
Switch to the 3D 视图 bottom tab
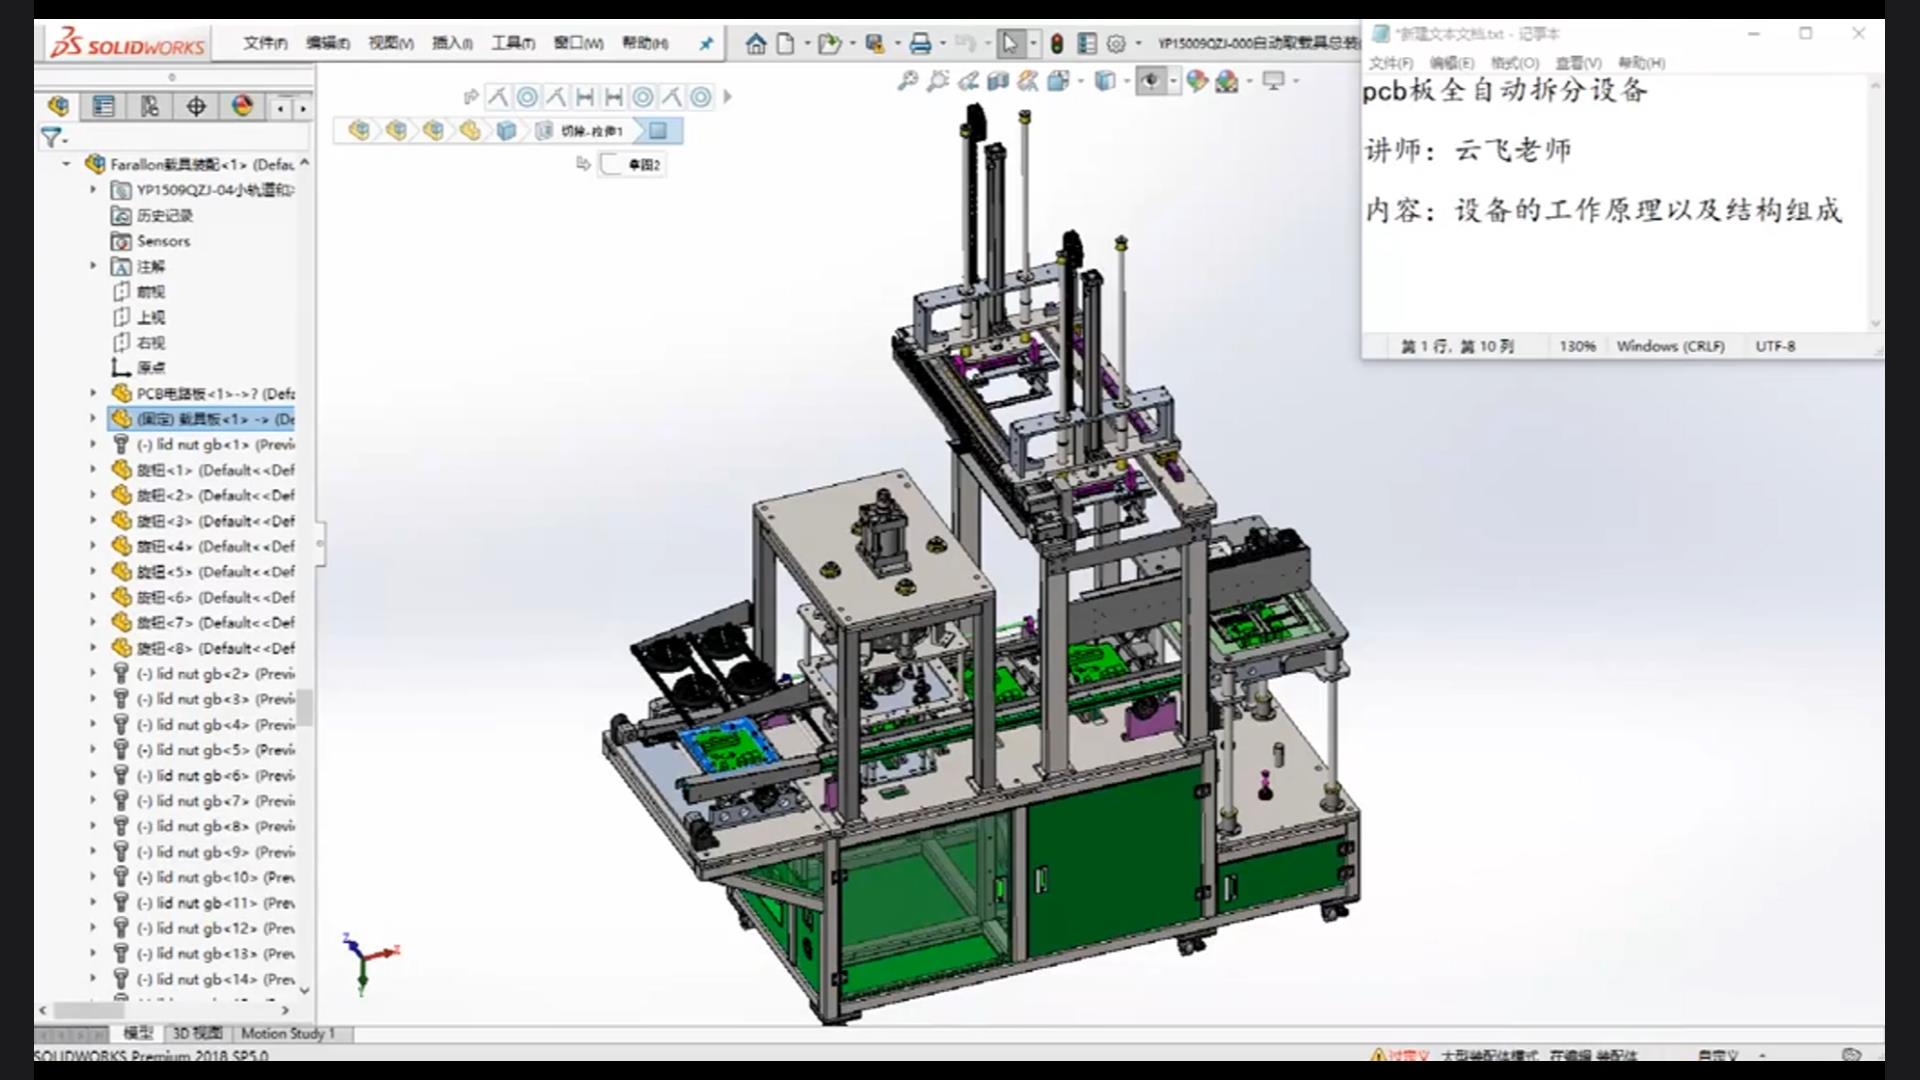[197, 1033]
